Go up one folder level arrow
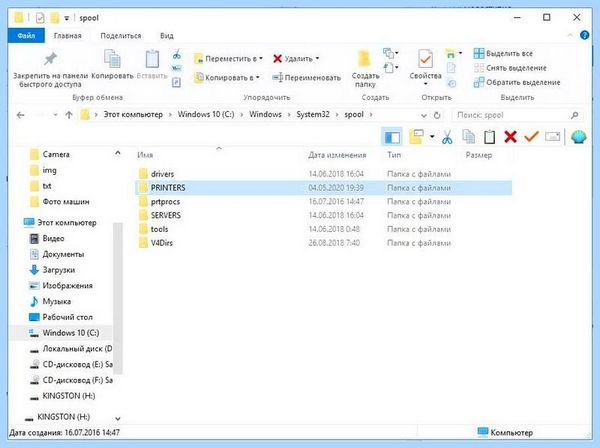Screen dimensions: 600x448 click(x=69, y=115)
